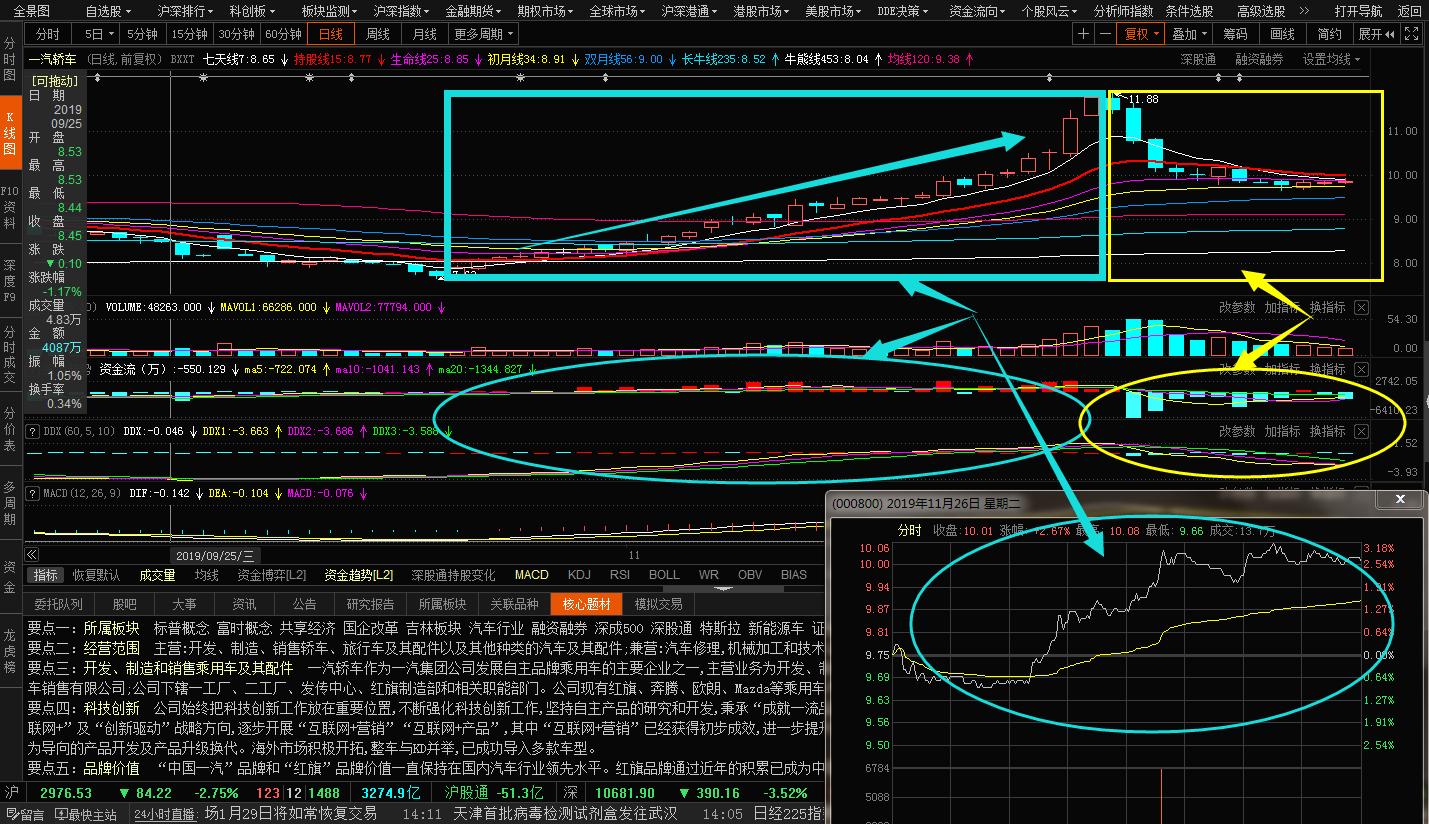
Task: Open the 设置均线 dropdown
Action: coord(1332,59)
